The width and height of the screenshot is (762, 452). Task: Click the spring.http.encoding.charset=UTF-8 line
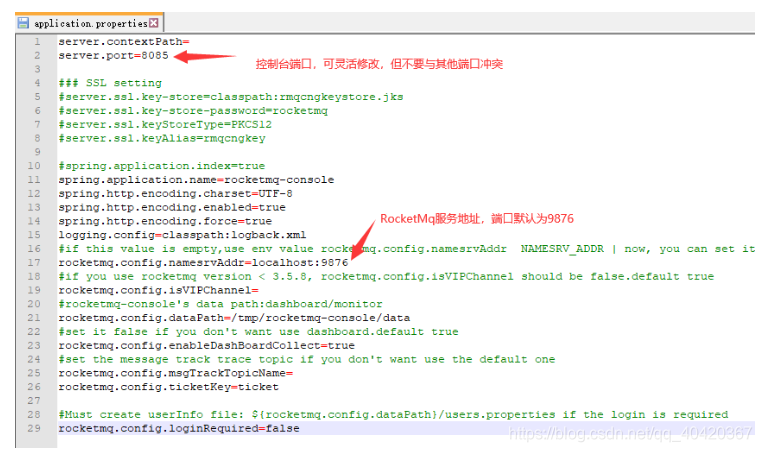pyautogui.click(x=175, y=193)
